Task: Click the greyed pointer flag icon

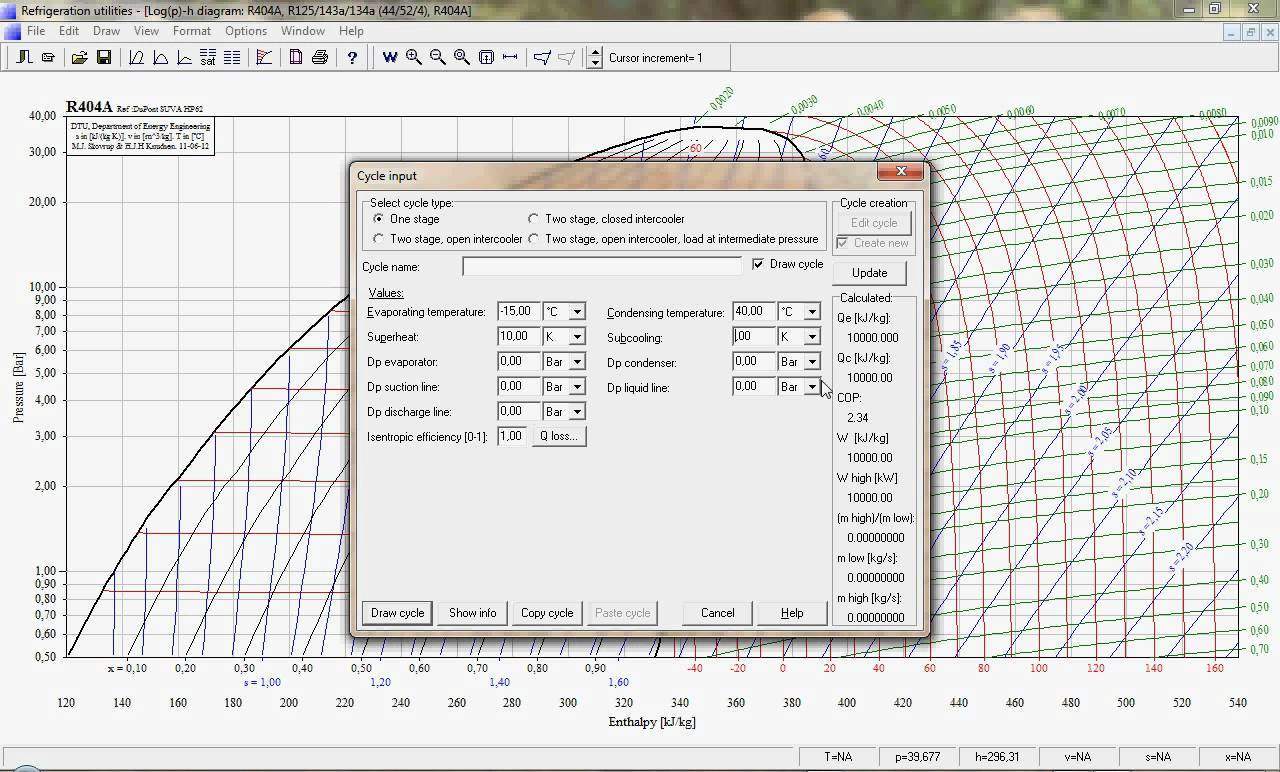Action: 566,58
